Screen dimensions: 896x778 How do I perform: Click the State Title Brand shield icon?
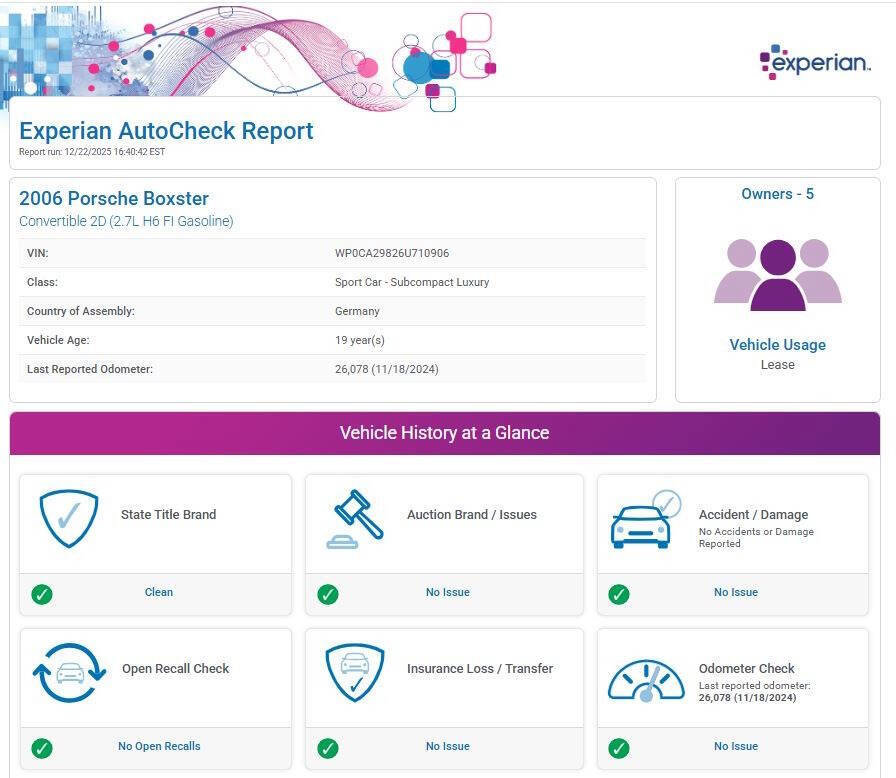[x=69, y=518]
